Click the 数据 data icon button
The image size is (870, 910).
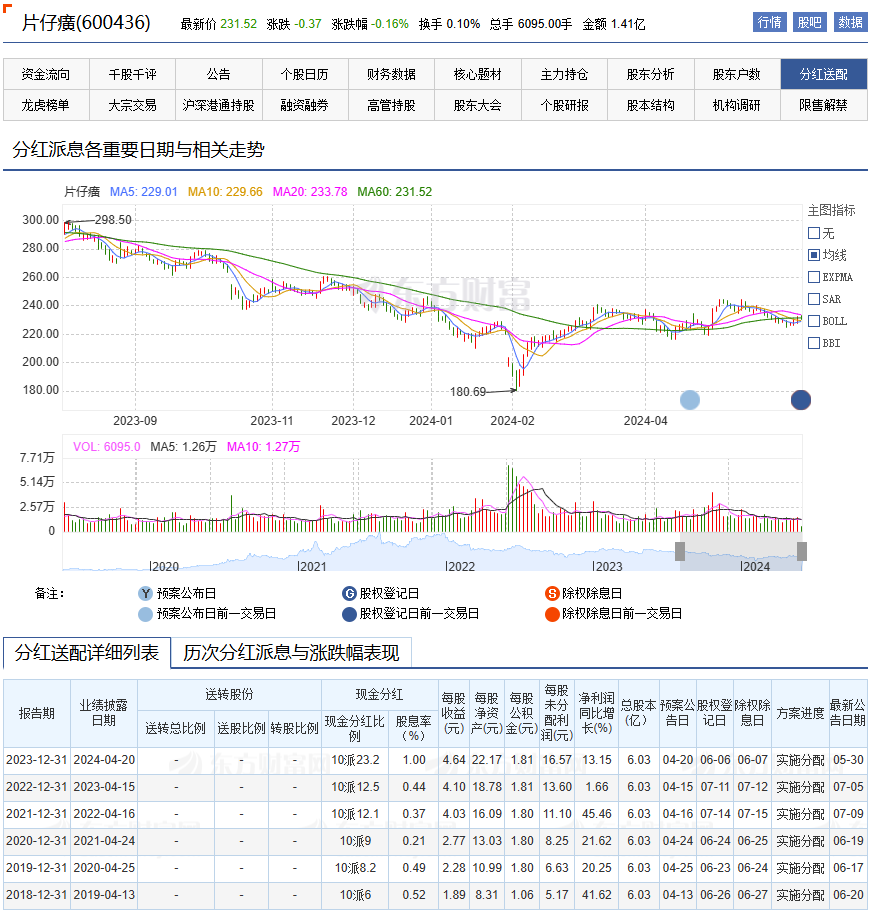(x=849, y=21)
